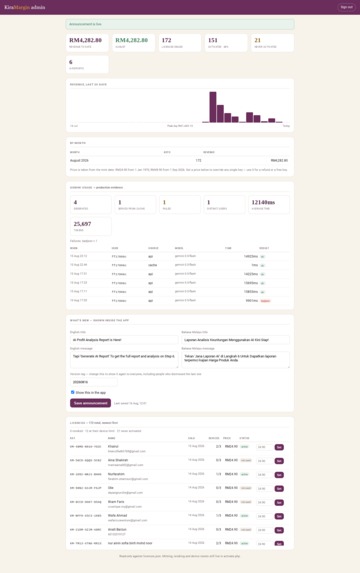Focus the Bahasa Melayu title input field
Viewport: 360px width, 573px height.
(235, 339)
